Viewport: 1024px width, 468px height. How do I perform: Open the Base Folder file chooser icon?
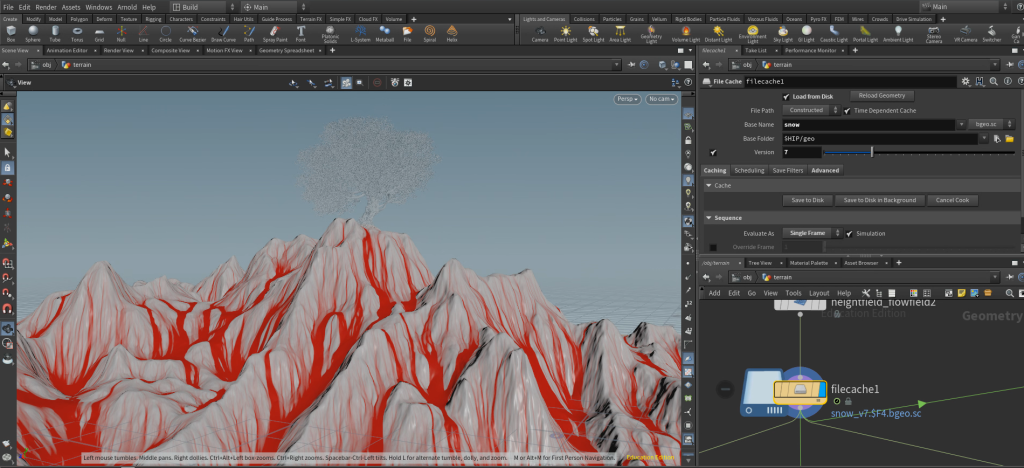[x=1009, y=138]
